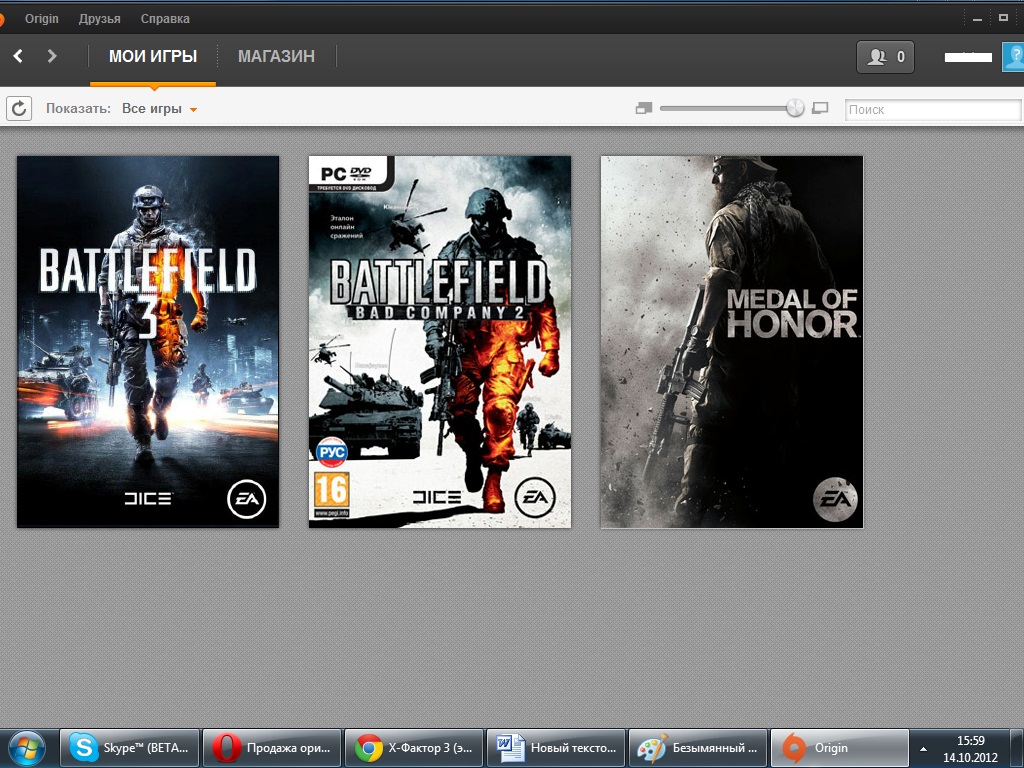1024x768 pixels.
Task: Click in the Поиск search field
Action: pyautogui.click(x=933, y=110)
